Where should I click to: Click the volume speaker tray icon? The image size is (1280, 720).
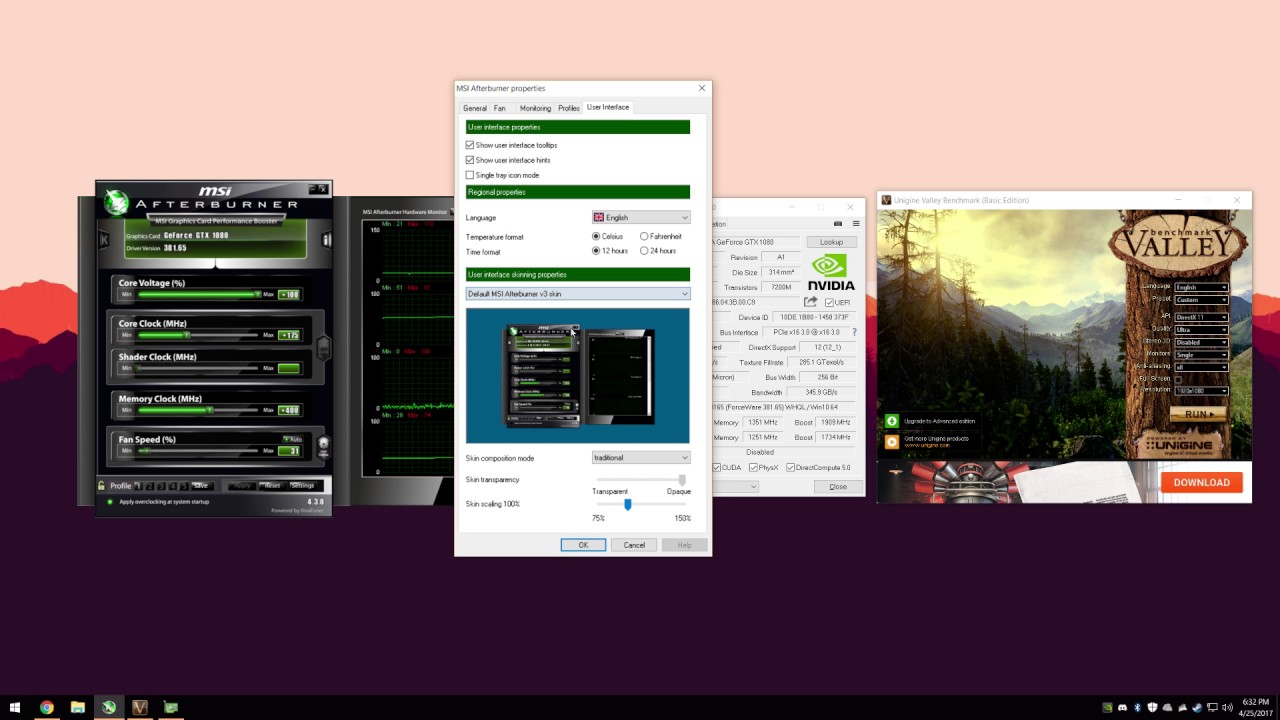1228,708
